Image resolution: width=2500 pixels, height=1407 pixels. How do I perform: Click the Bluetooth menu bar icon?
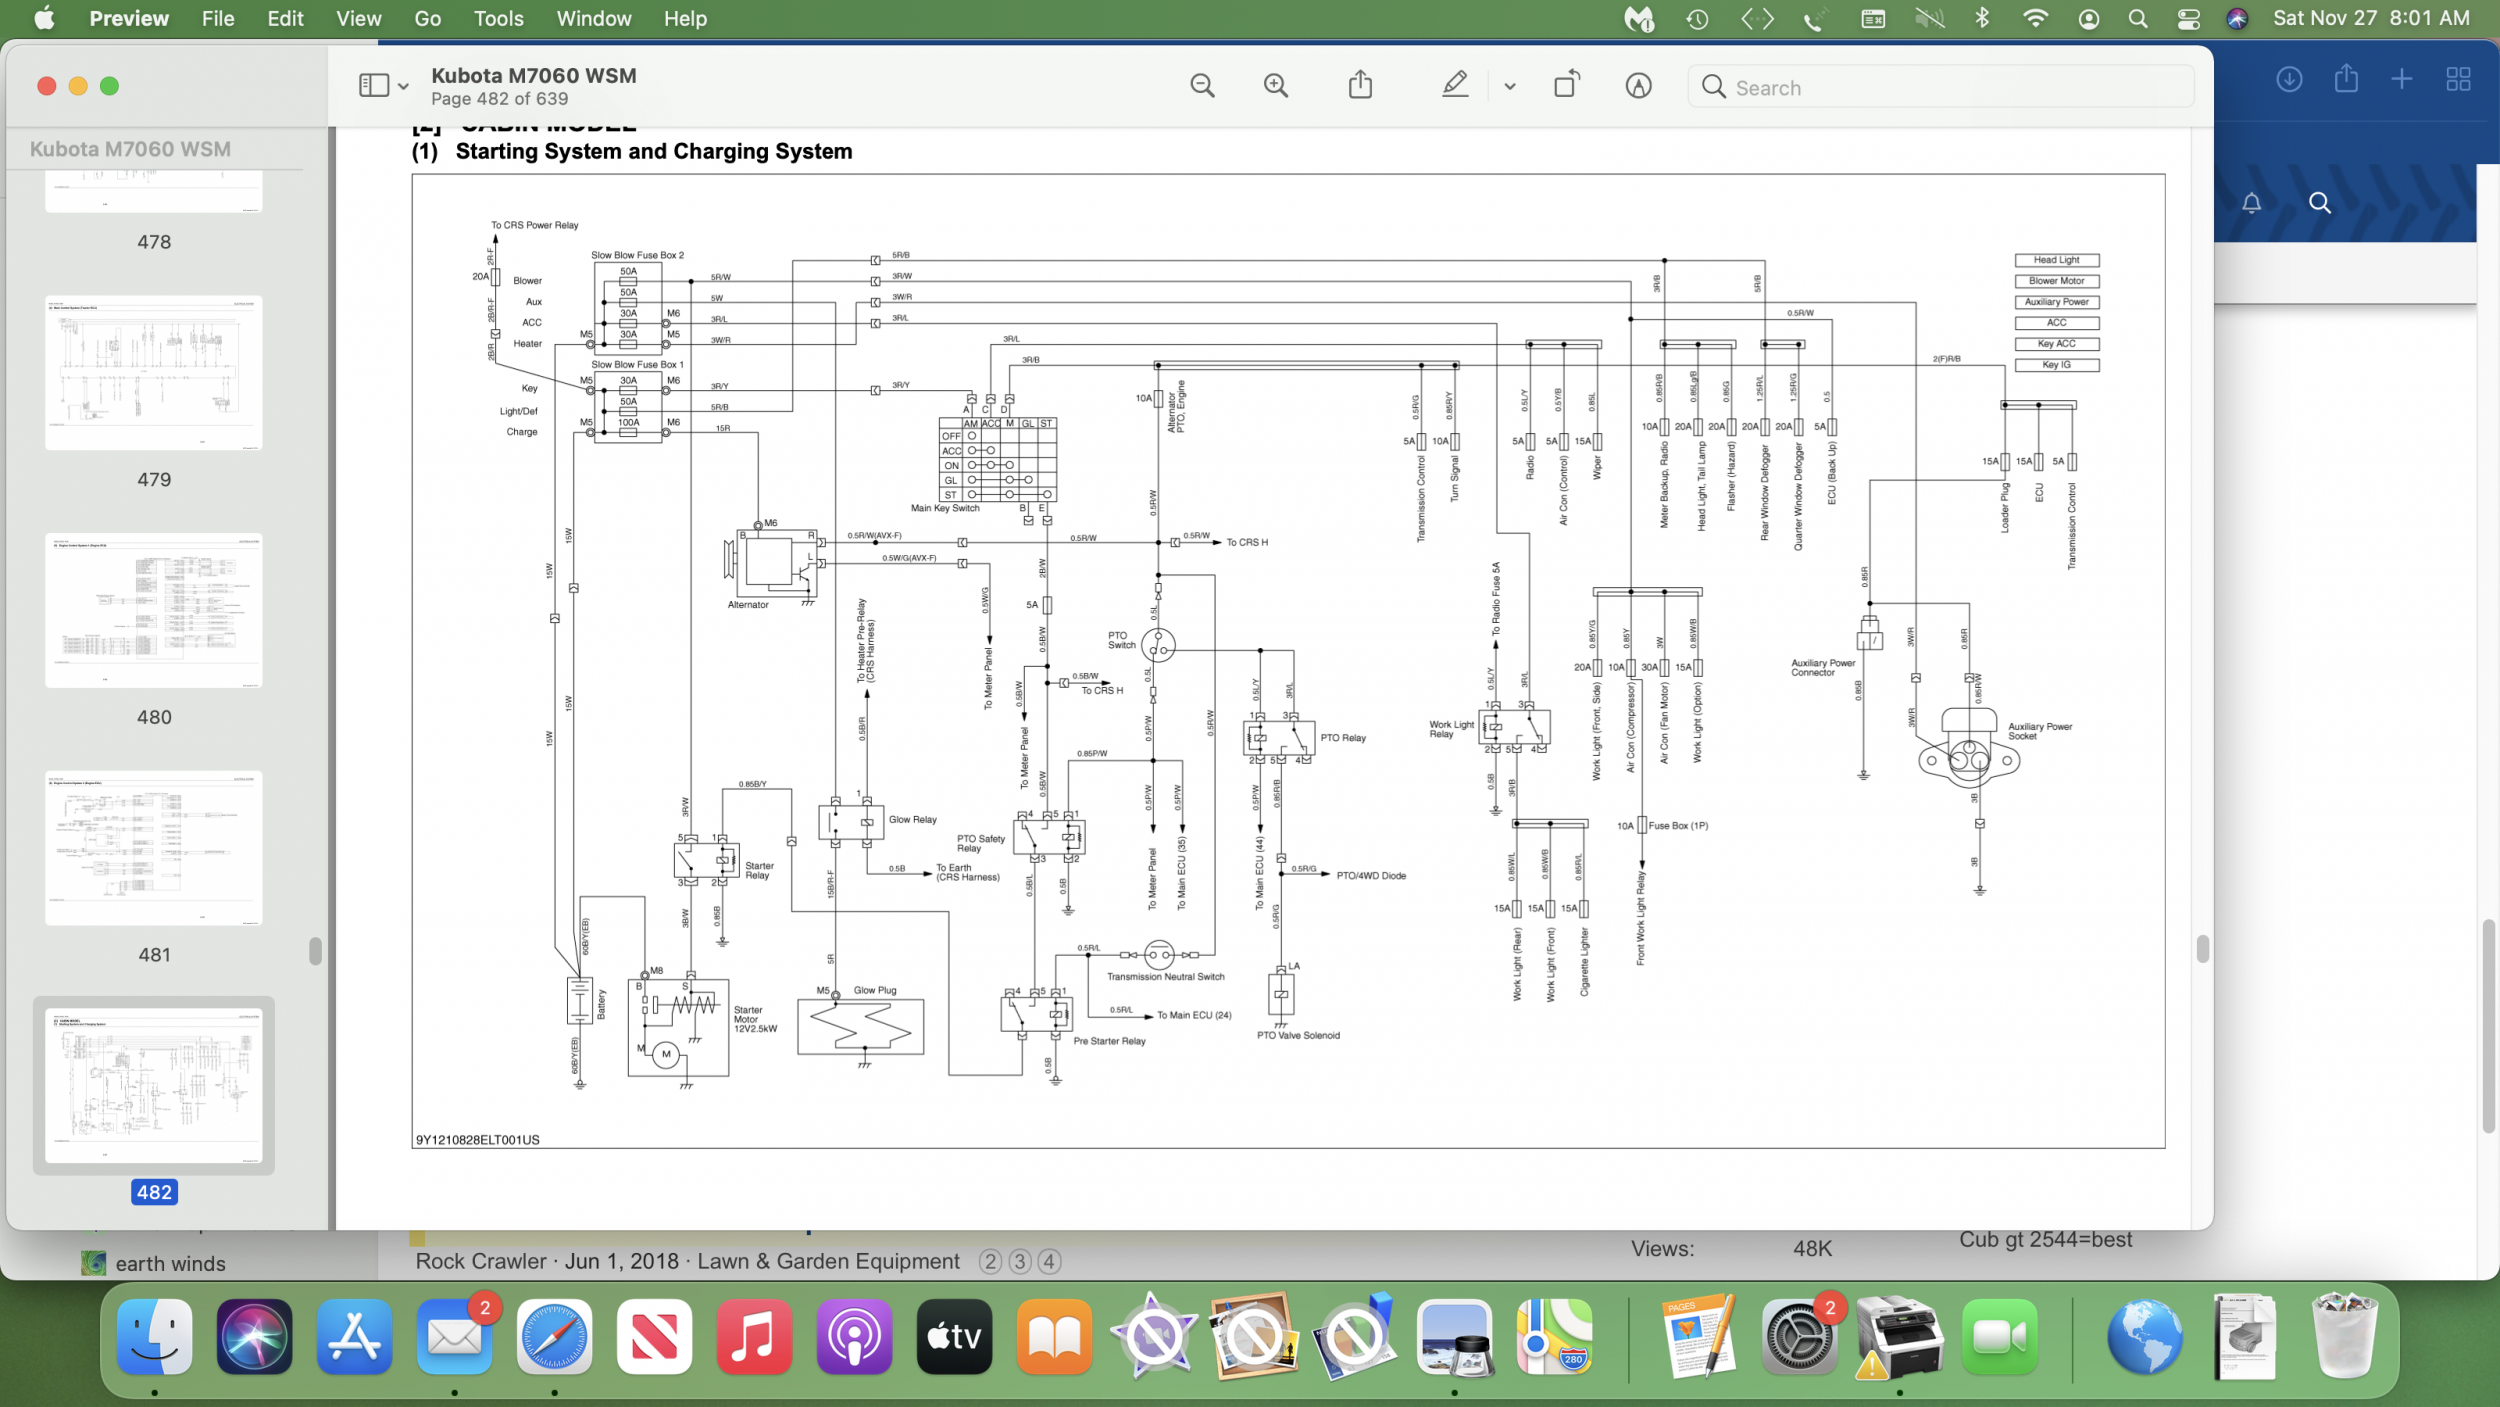click(x=1982, y=18)
